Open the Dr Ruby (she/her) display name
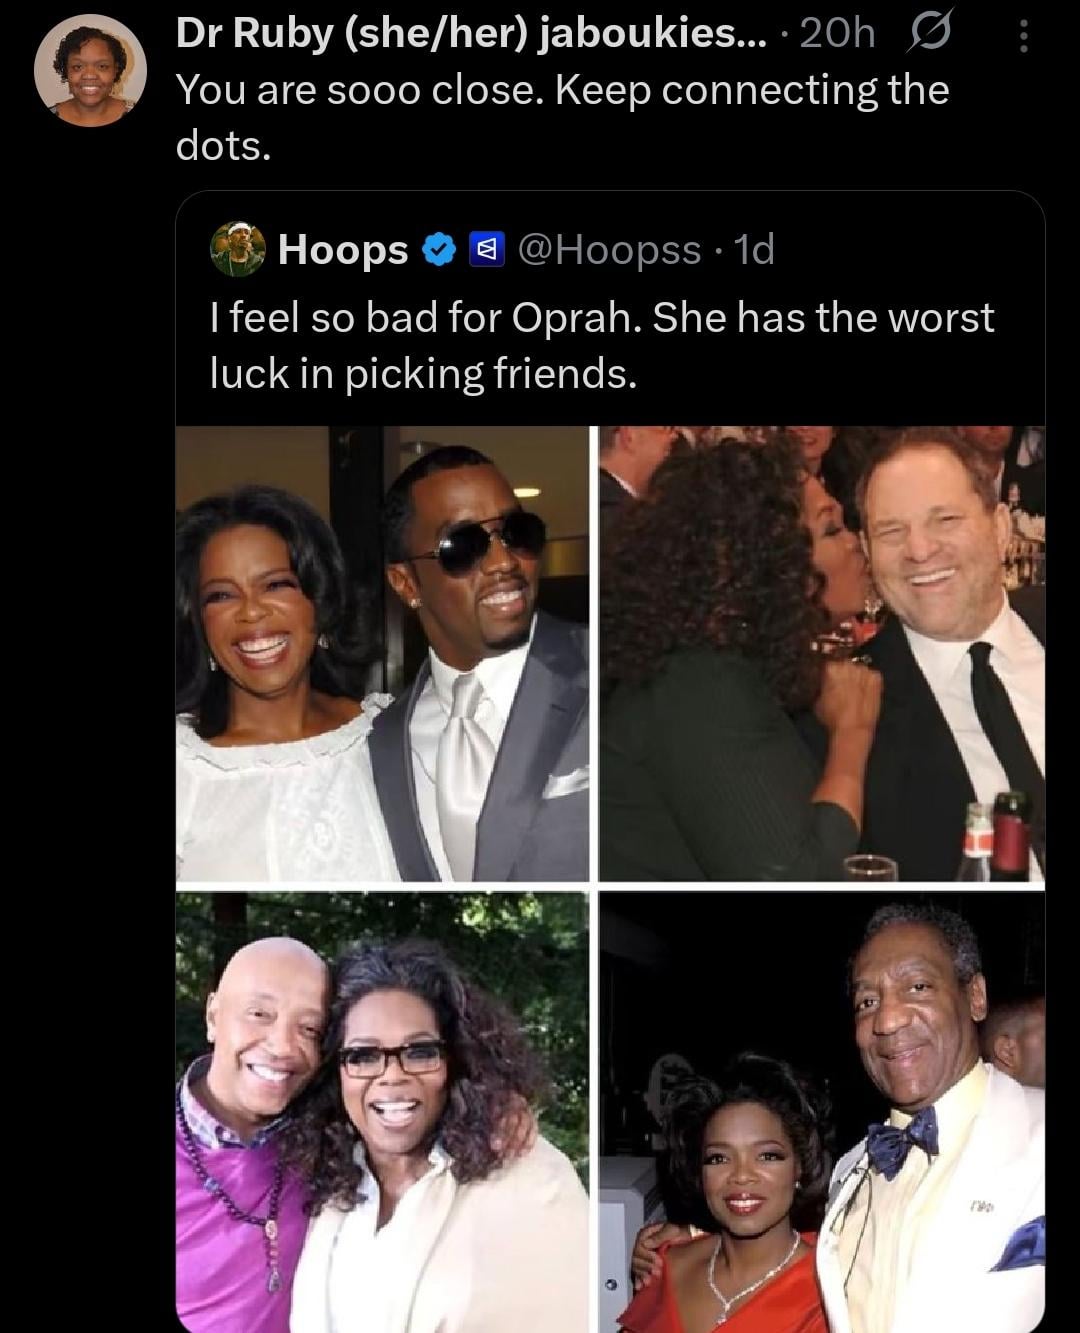 coord(352,35)
